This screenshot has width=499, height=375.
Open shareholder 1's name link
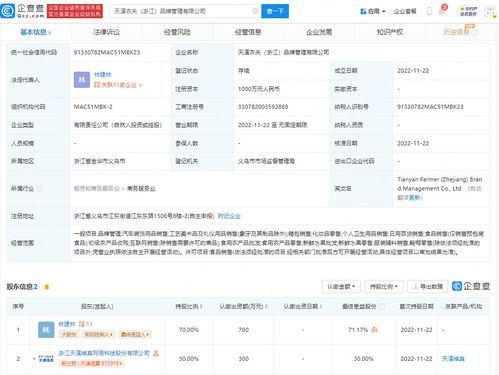pos(67,324)
